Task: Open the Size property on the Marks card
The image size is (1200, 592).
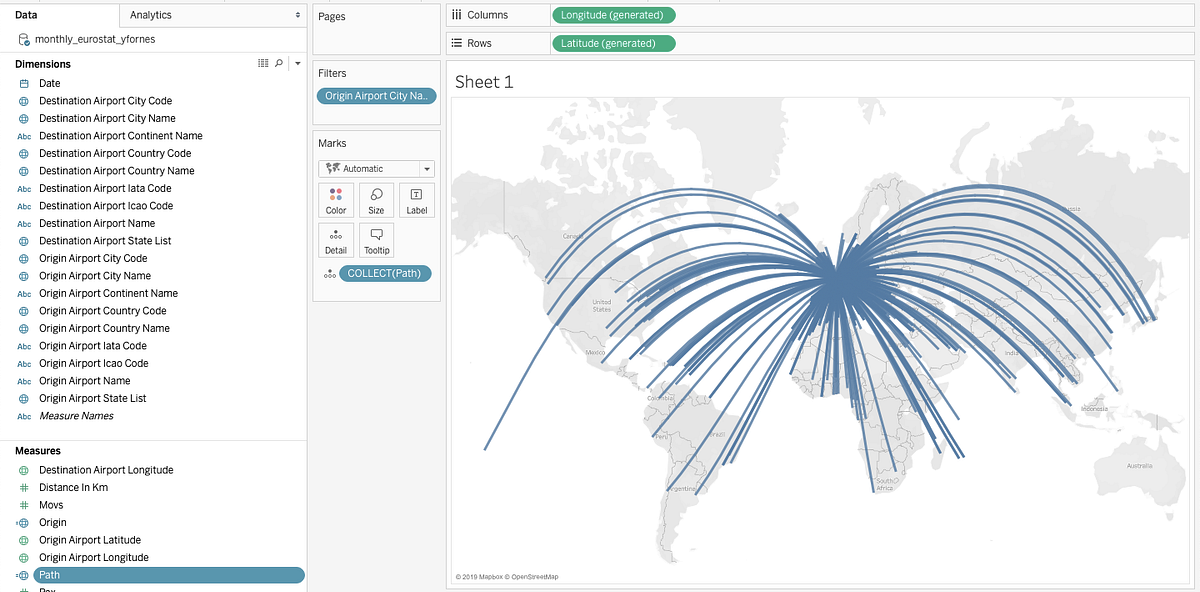Action: pos(376,199)
